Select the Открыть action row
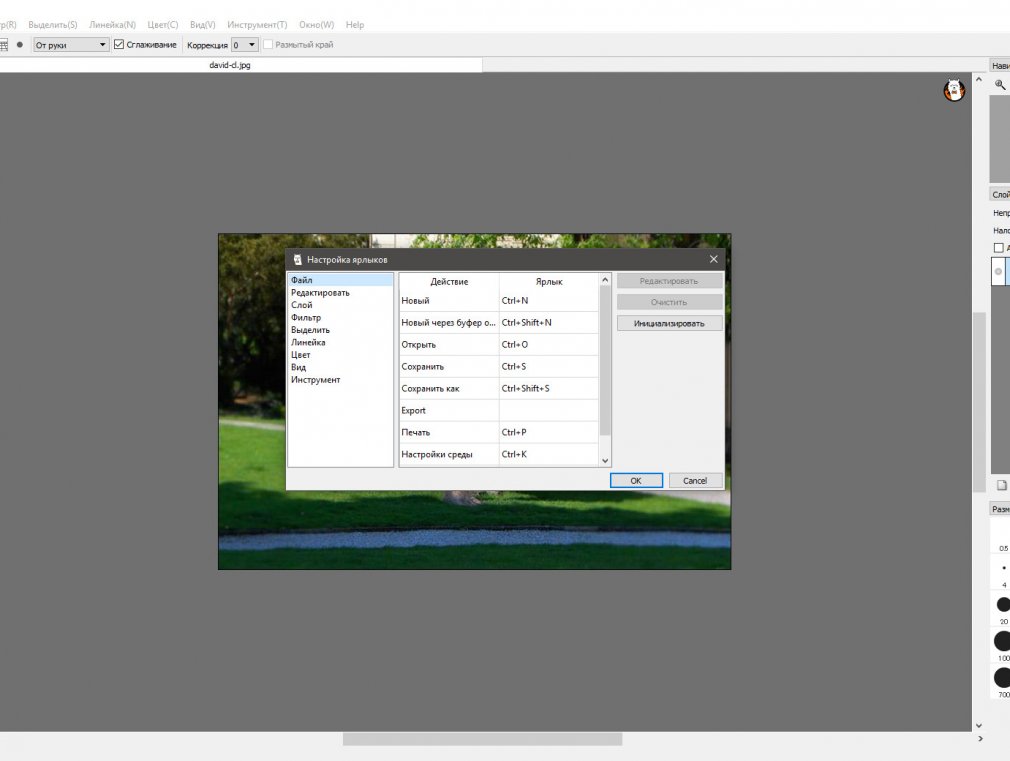The image size is (1010, 761). click(499, 345)
